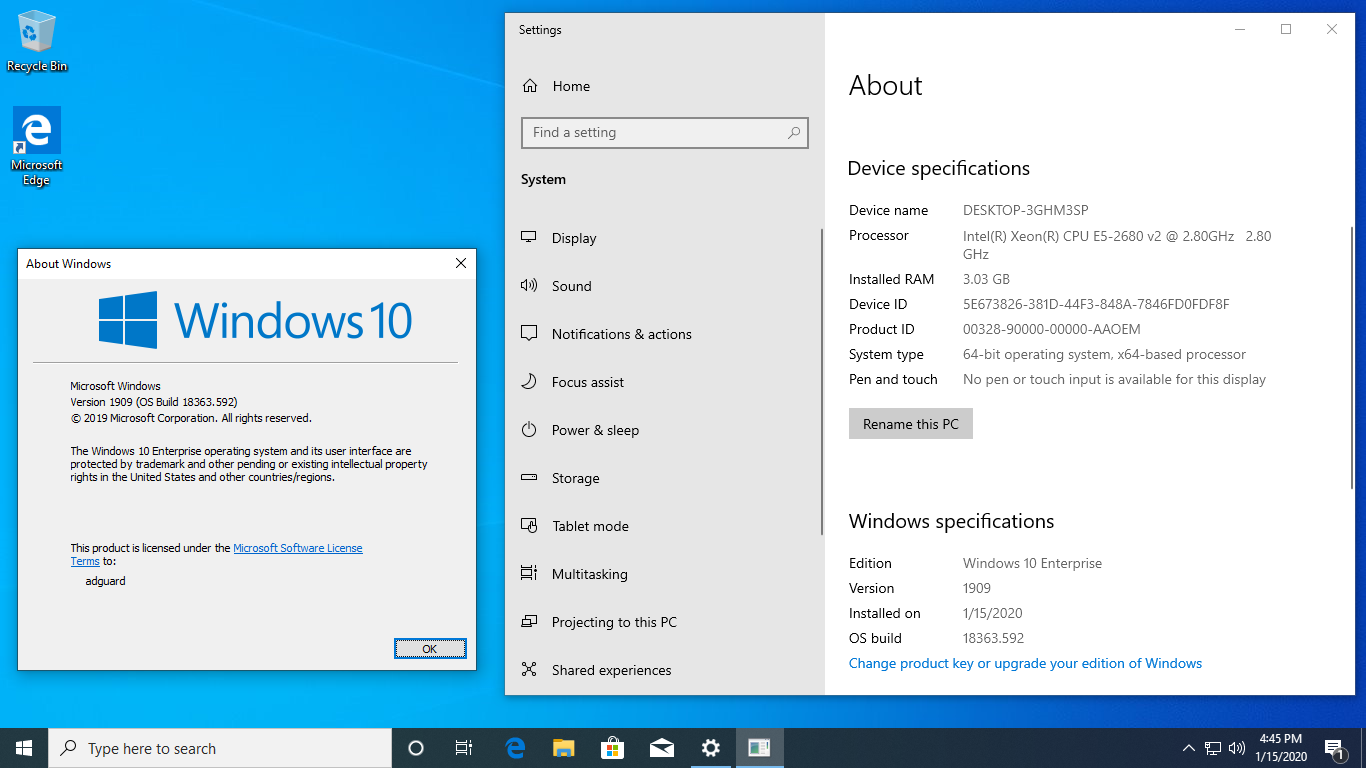Click Version 1909 line in About Windows

154,402
